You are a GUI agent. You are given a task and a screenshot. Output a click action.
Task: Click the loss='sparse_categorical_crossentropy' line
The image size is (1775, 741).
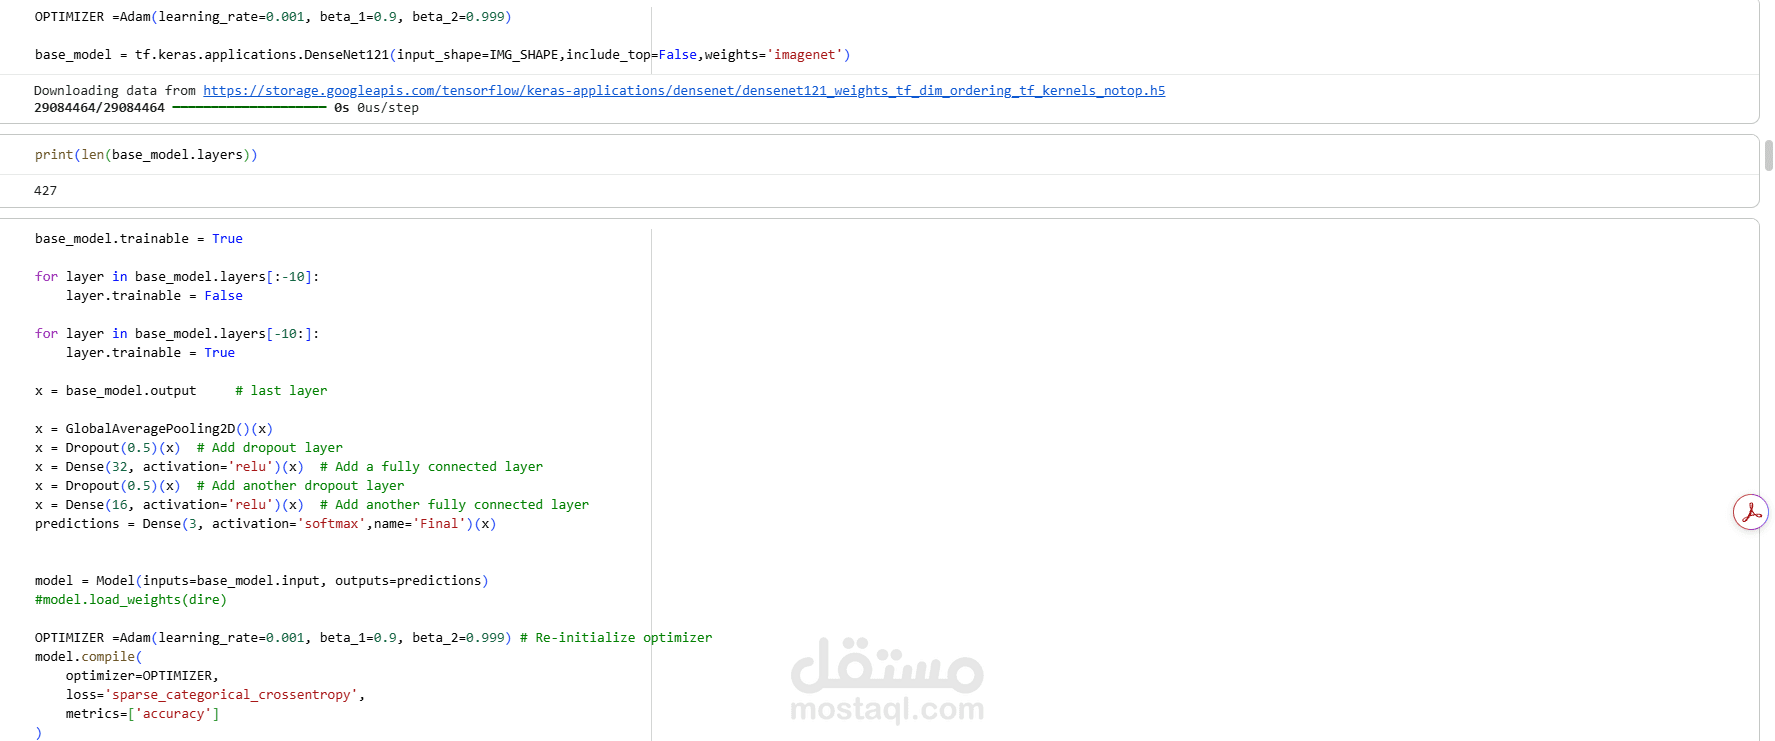(x=216, y=695)
